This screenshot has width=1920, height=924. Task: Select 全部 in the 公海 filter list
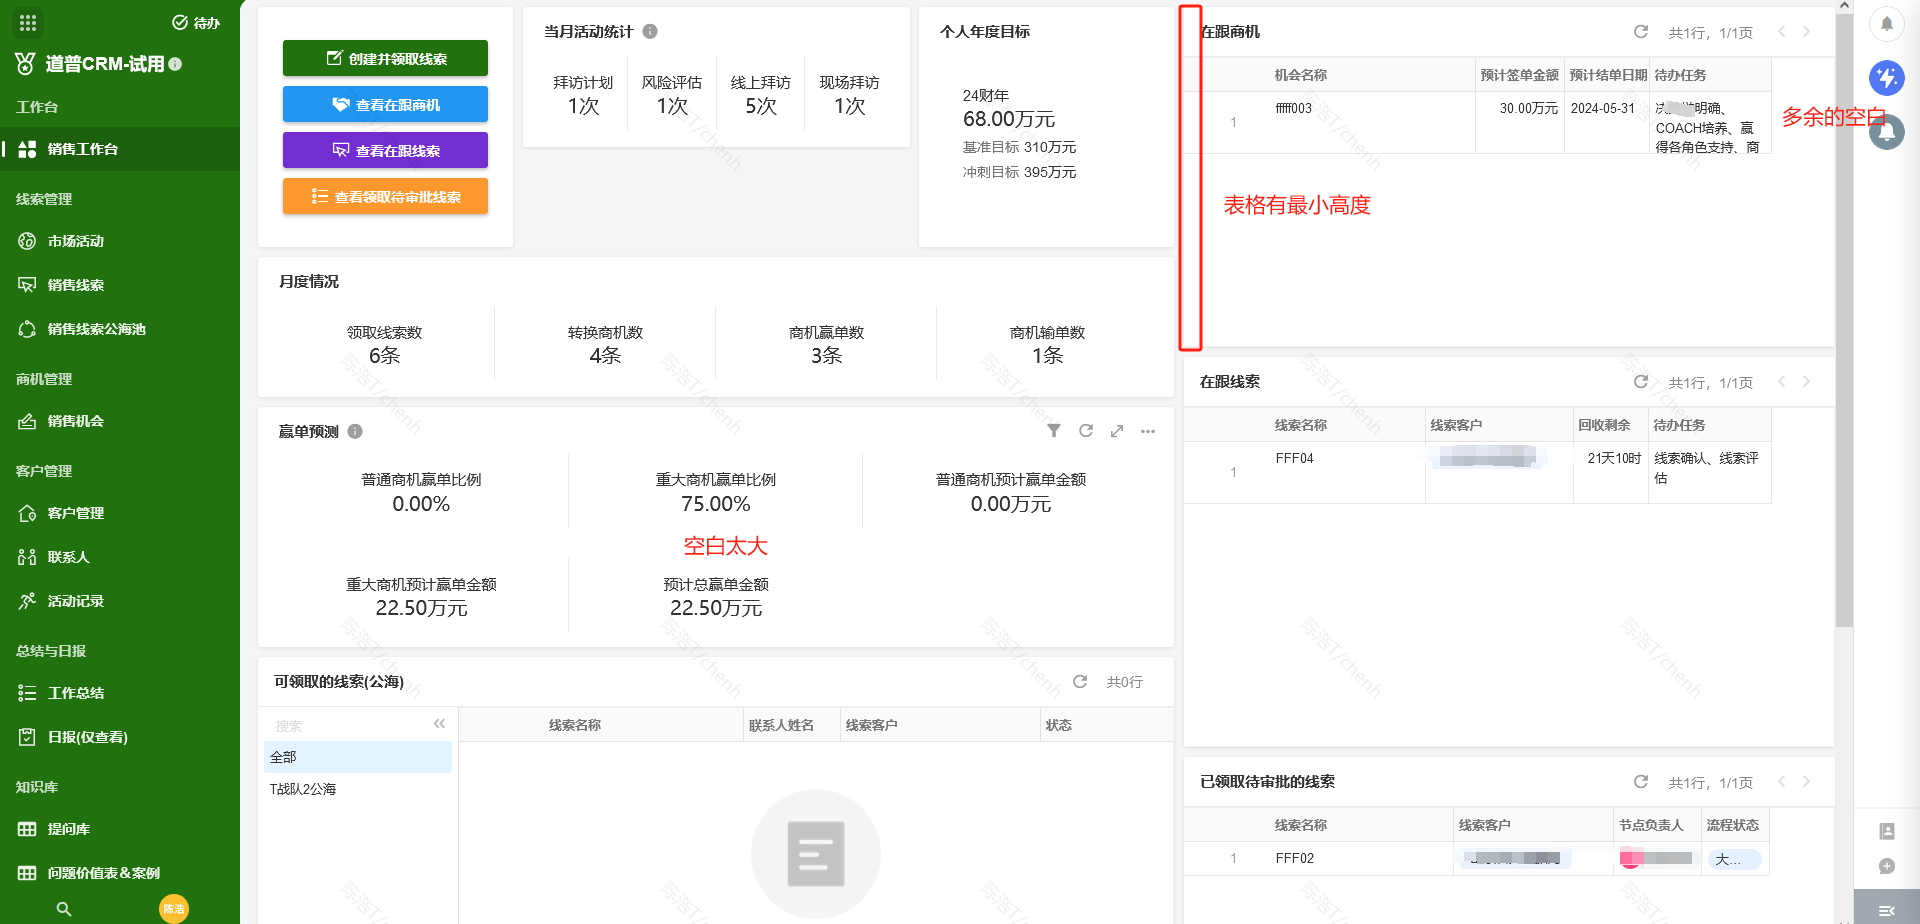click(358, 757)
